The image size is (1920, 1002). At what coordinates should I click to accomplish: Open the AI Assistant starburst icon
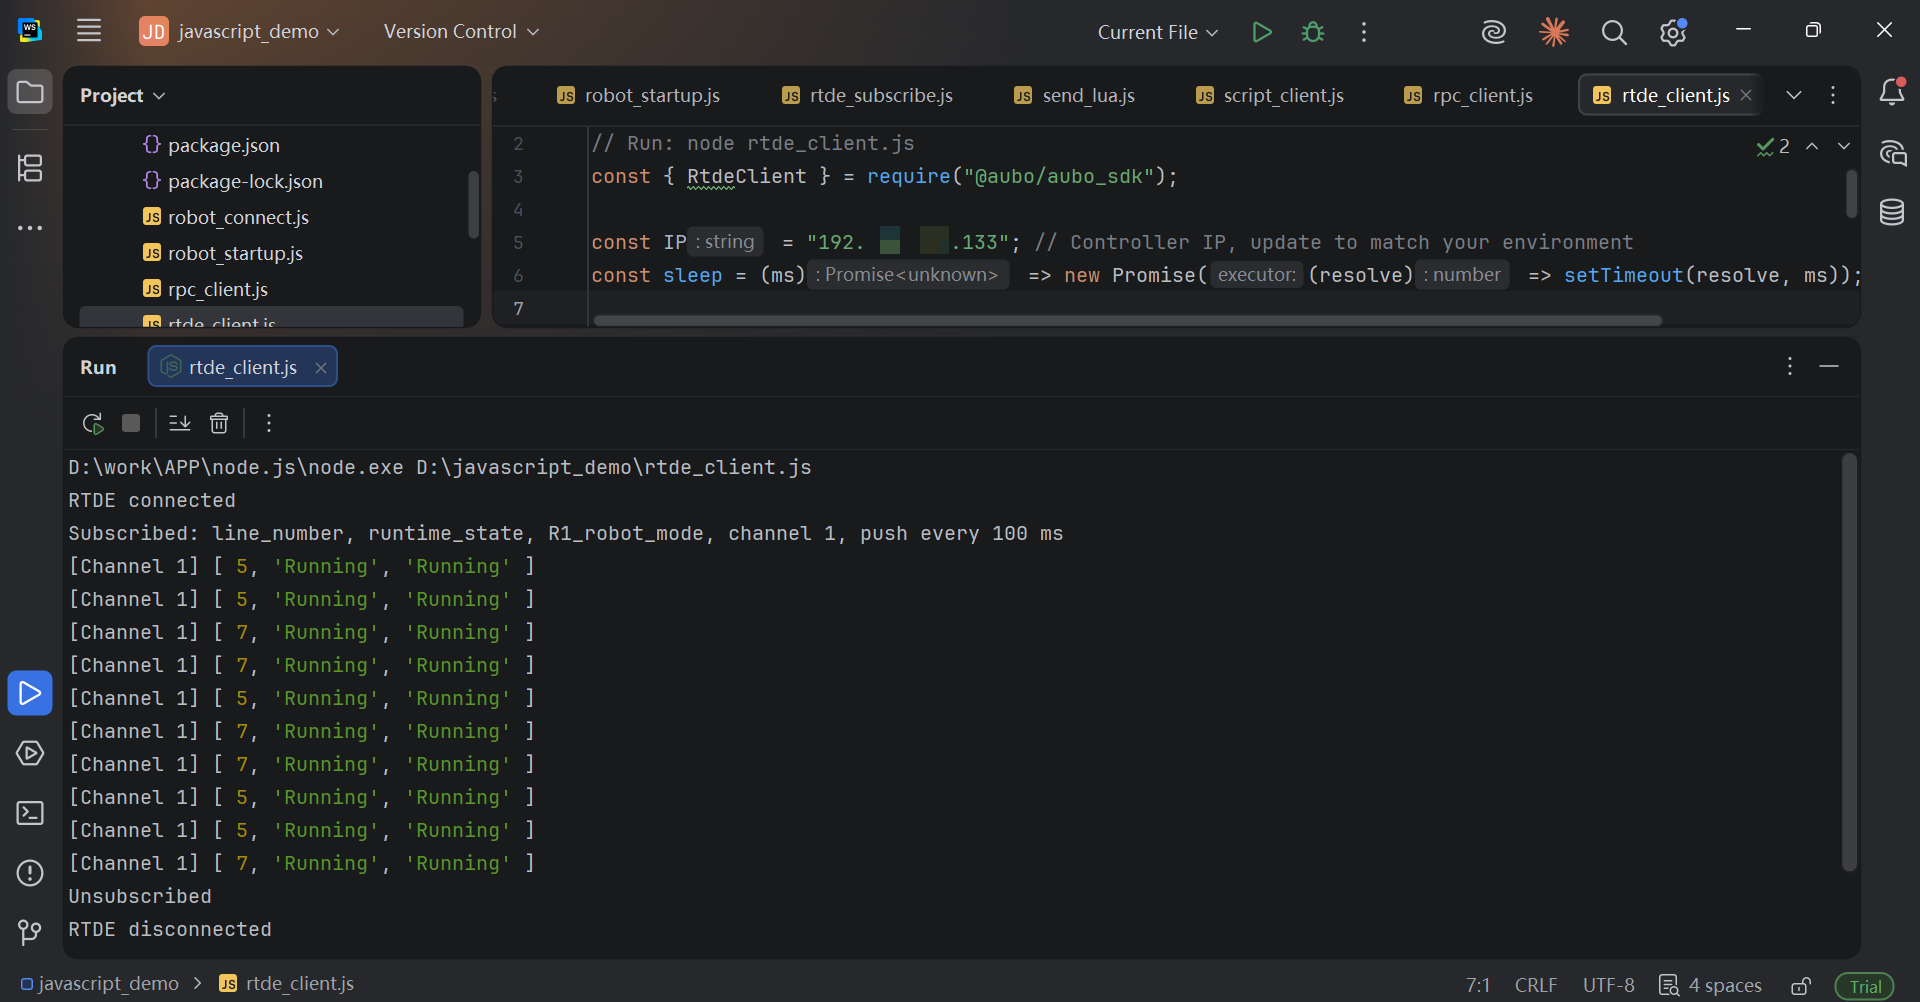1553,32
